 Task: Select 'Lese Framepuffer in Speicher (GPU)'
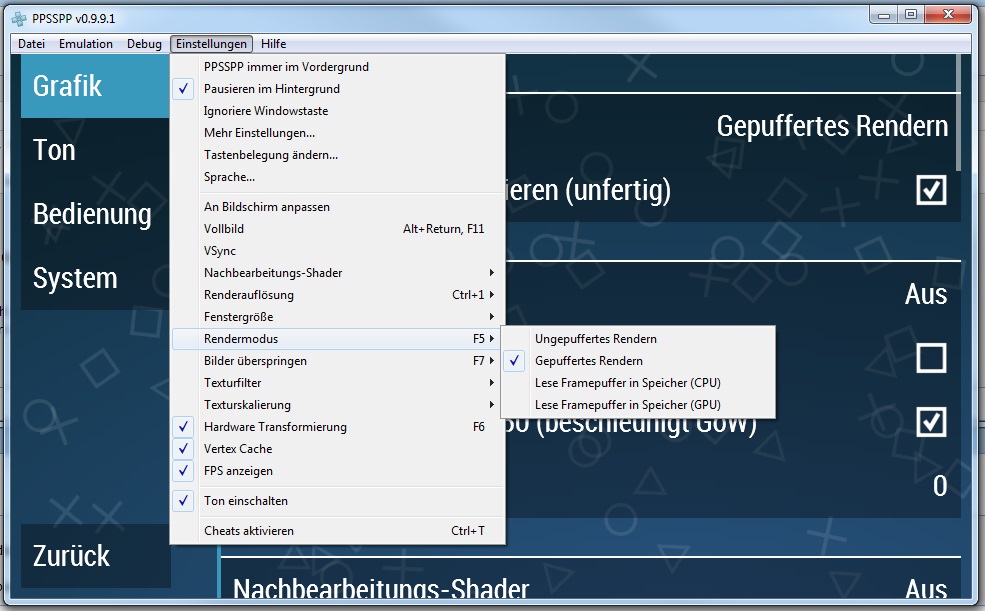point(627,405)
